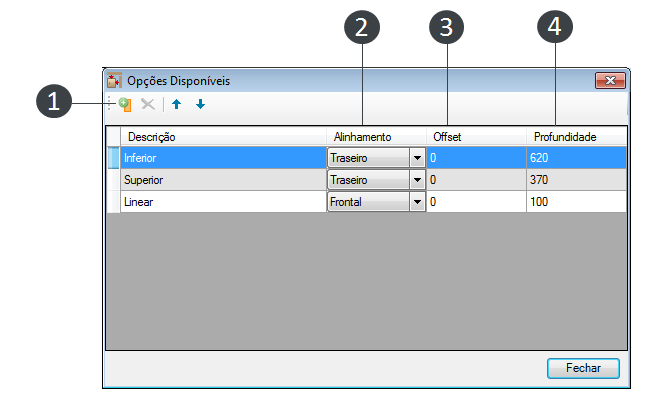Viewport: 655px width, 394px height.
Task: Open Alinhamento dropdown for Superior row
Action: click(x=417, y=180)
